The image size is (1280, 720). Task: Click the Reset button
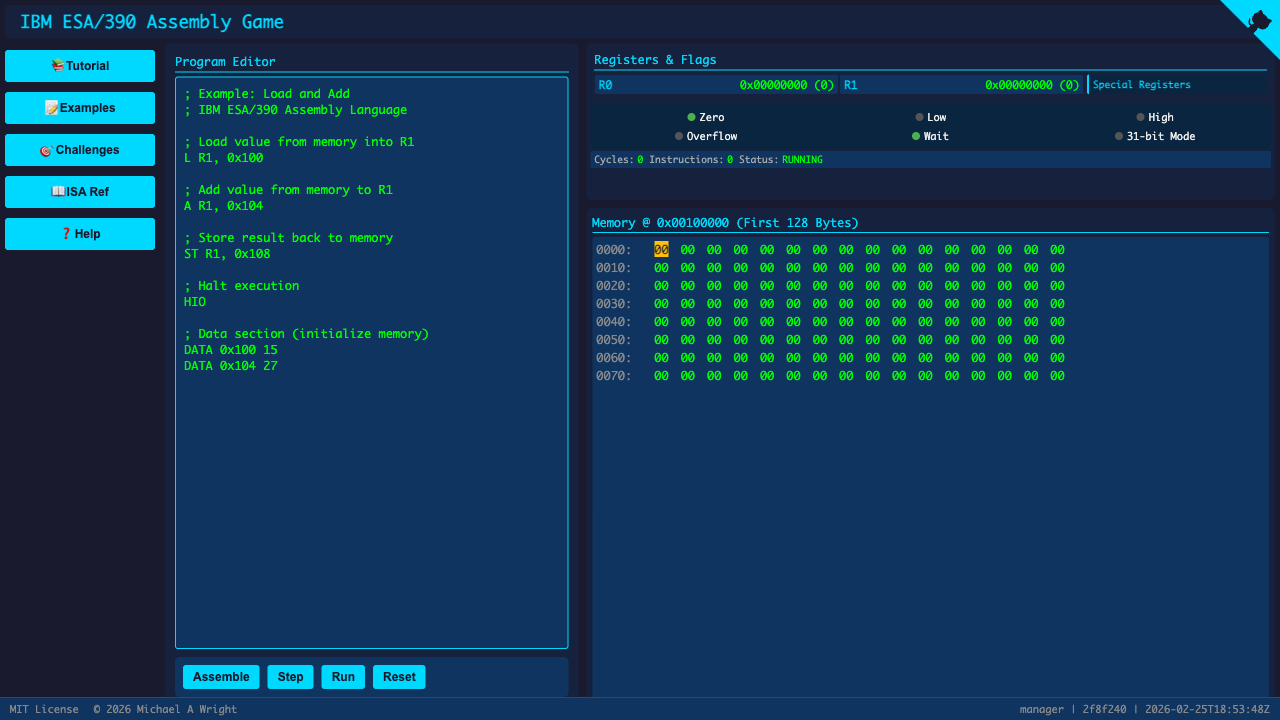tap(399, 677)
